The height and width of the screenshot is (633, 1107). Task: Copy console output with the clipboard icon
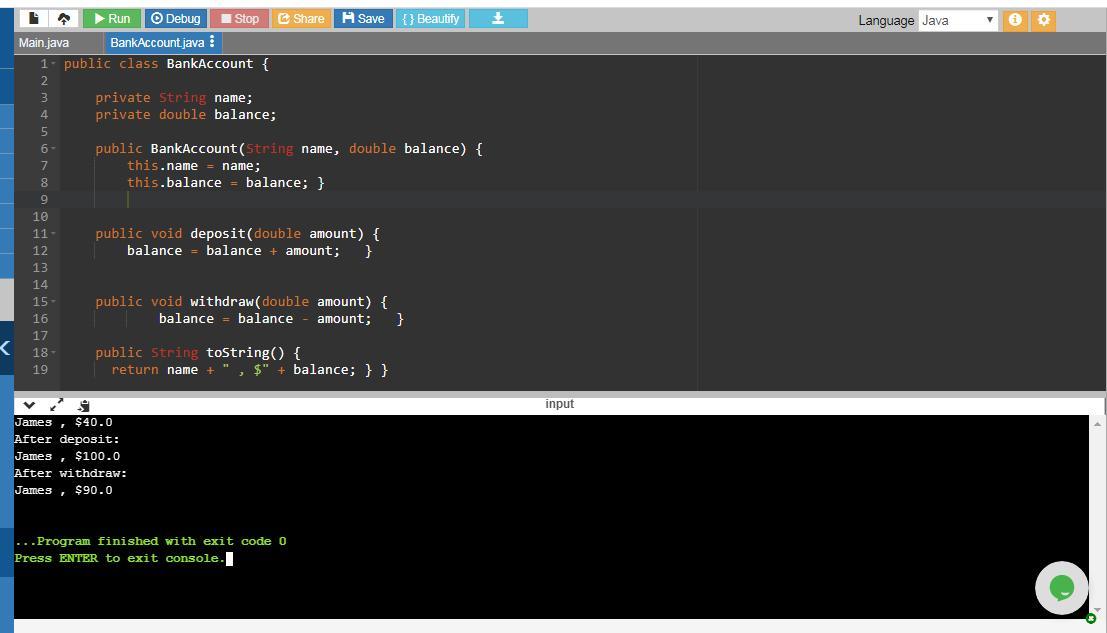point(83,405)
